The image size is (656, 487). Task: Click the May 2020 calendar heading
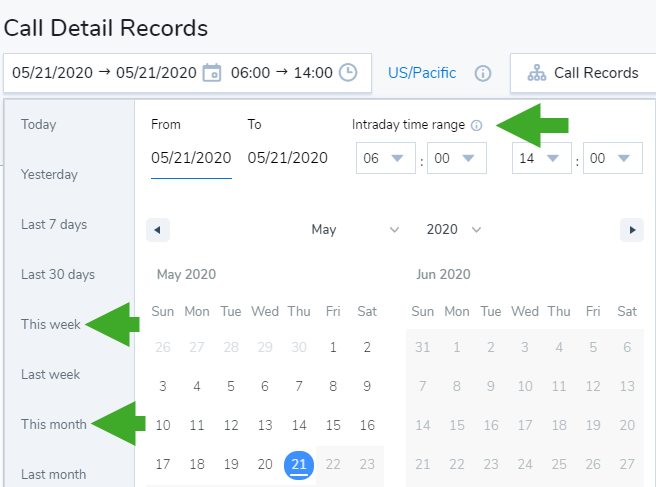[x=187, y=274]
